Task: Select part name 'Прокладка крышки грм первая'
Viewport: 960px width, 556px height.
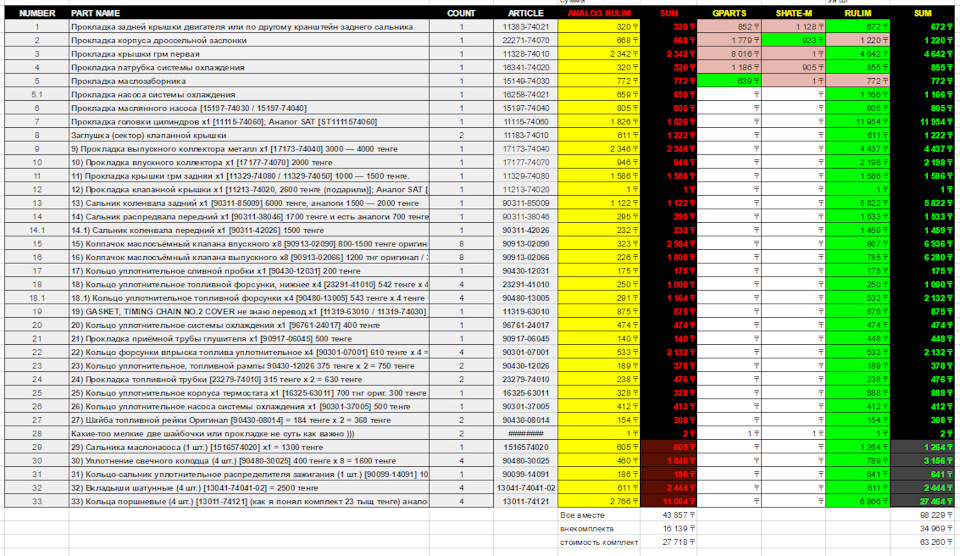Action: click(249, 54)
